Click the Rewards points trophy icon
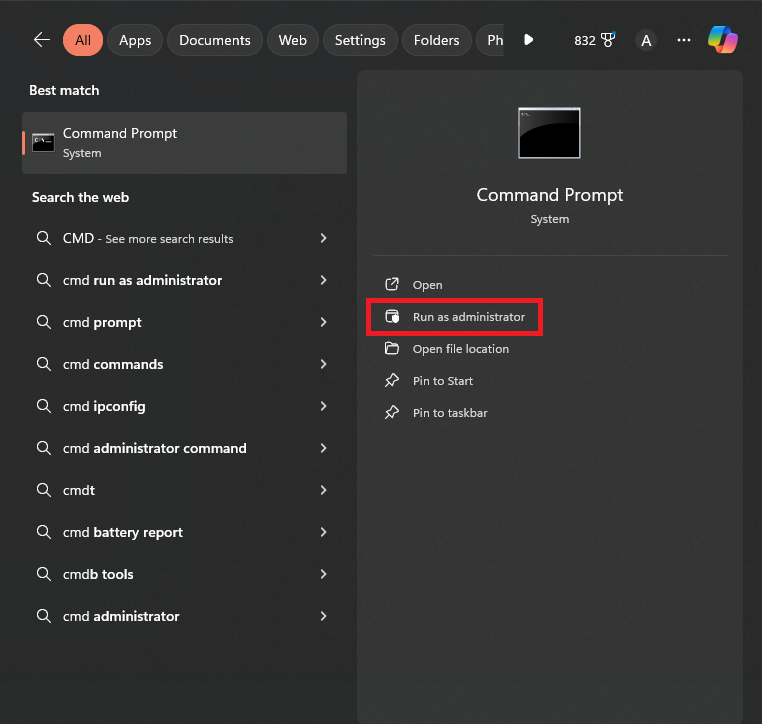The height and width of the screenshot is (724, 762). [x=607, y=40]
